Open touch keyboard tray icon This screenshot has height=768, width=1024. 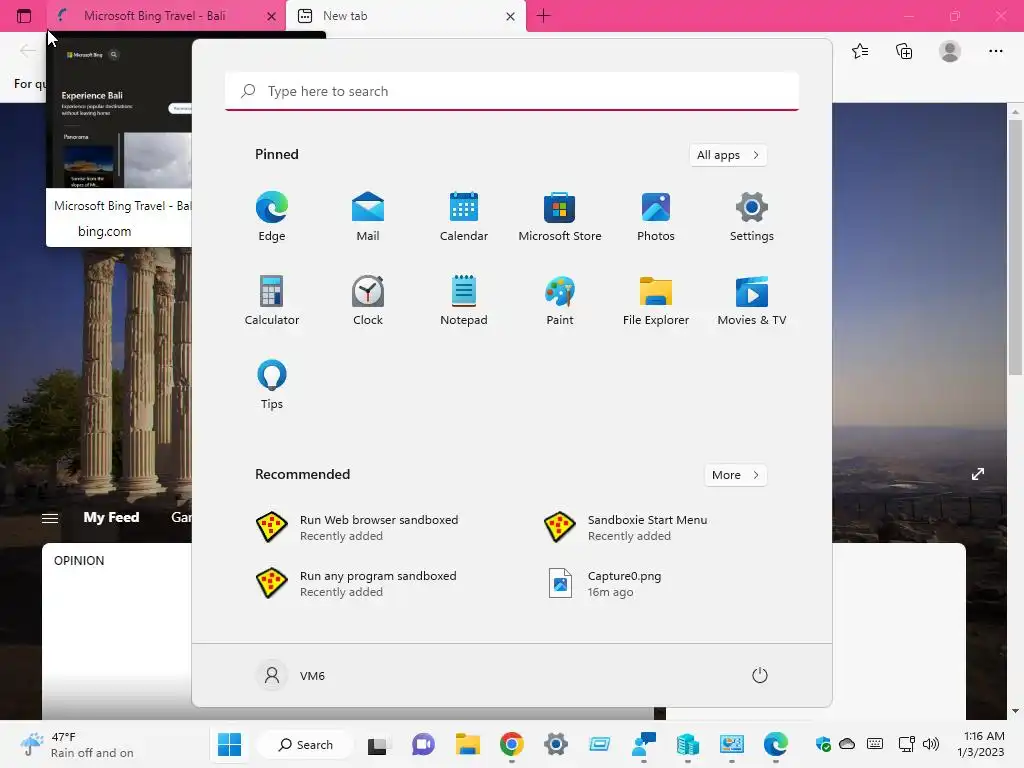(x=875, y=744)
